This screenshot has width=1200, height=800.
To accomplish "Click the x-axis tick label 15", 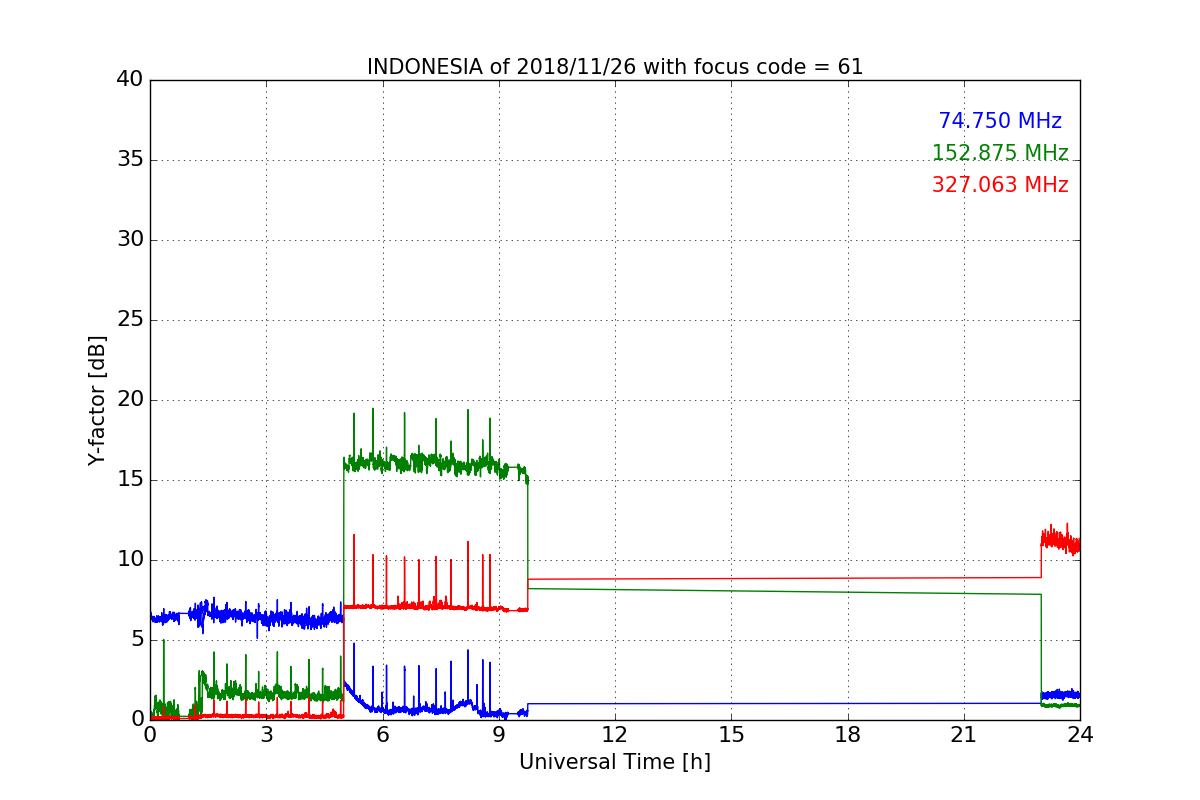I will (x=731, y=735).
